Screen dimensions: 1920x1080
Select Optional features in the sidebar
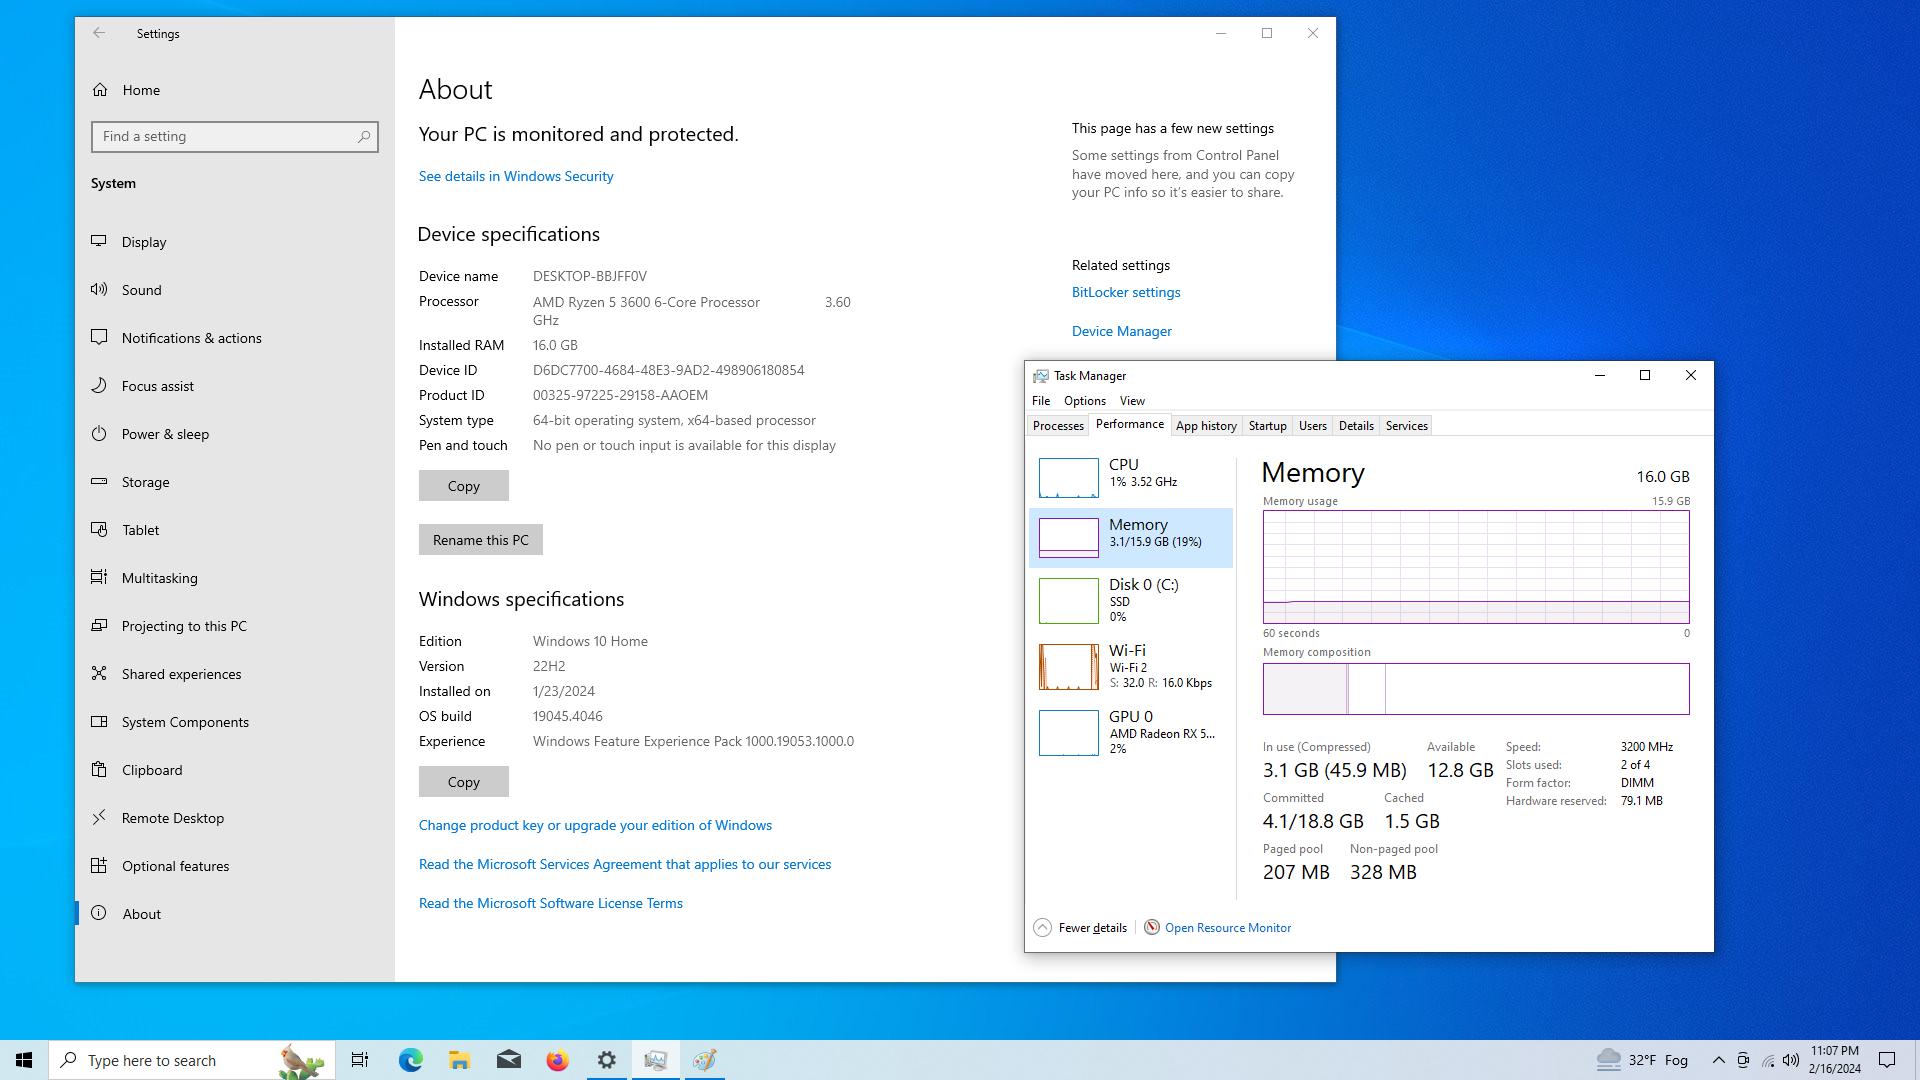point(235,866)
